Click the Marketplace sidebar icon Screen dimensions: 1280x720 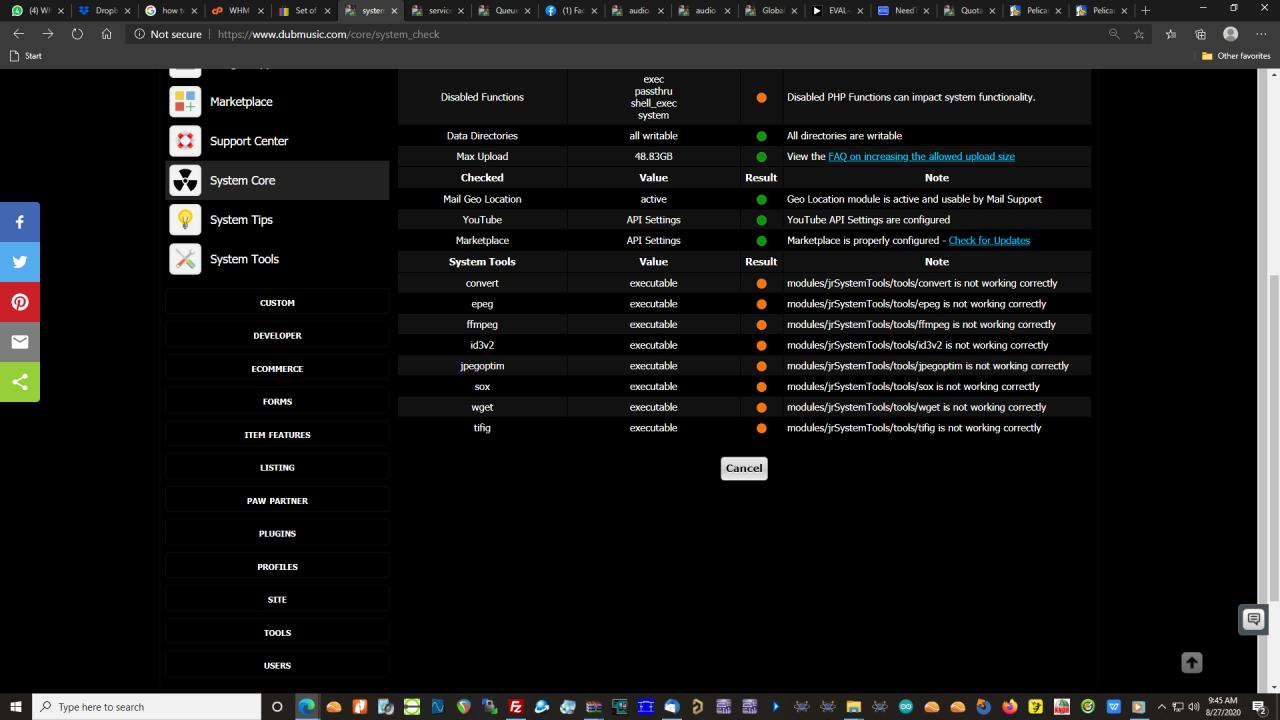coord(185,102)
